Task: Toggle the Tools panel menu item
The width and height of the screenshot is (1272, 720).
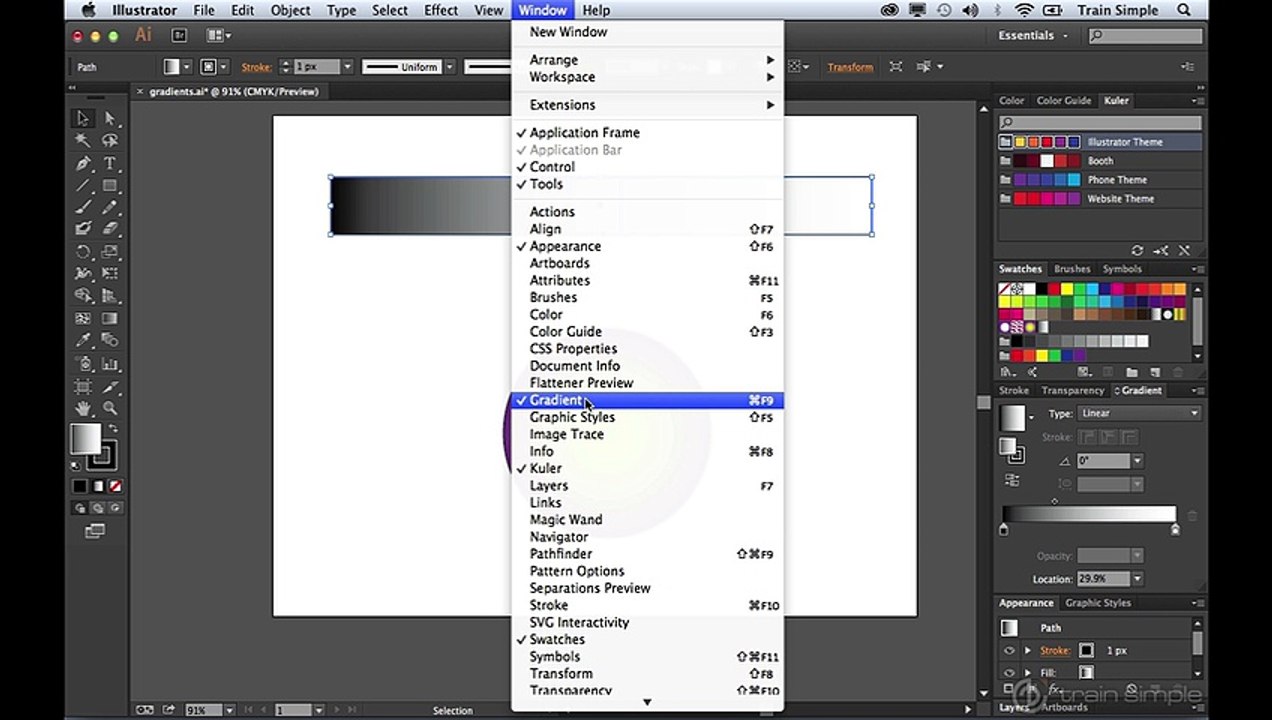Action: pyautogui.click(x=647, y=184)
